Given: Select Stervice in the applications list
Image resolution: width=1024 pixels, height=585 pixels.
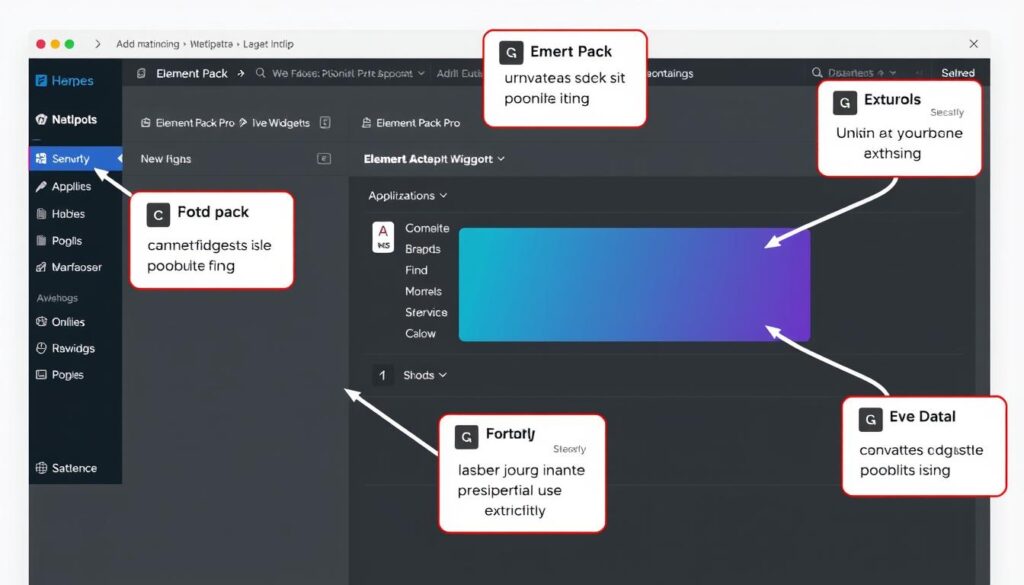Looking at the screenshot, I should click(426, 313).
